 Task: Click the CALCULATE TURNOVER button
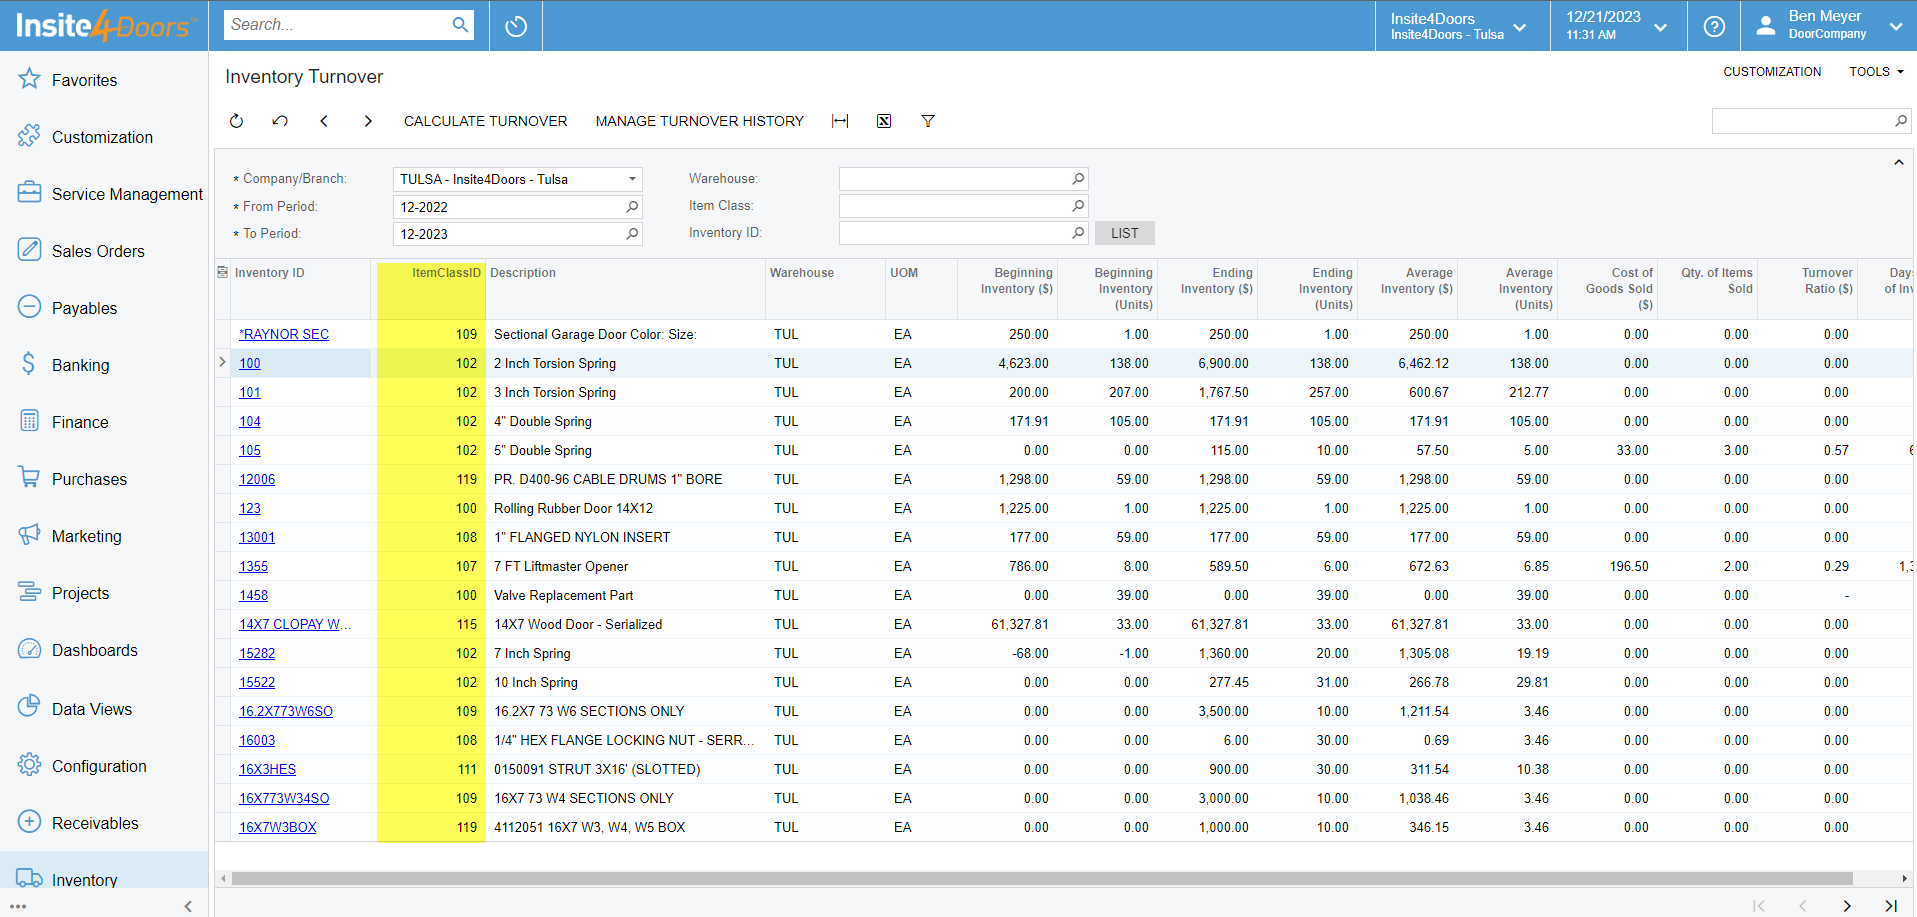pos(485,121)
